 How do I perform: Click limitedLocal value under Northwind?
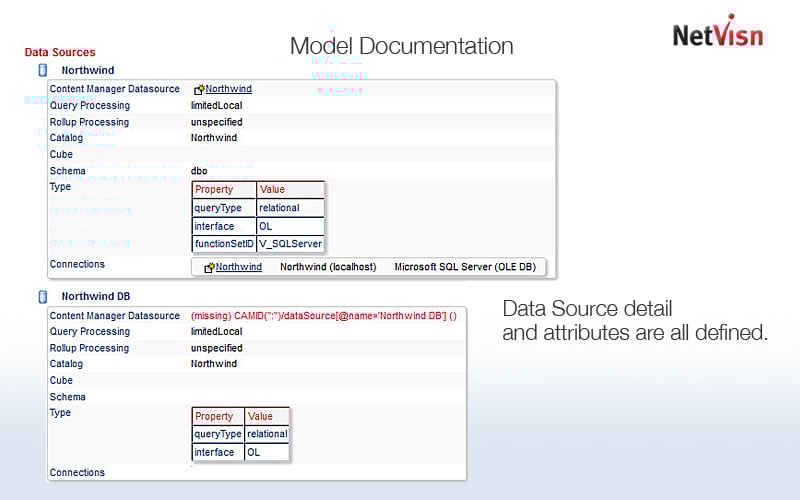tap(216, 106)
